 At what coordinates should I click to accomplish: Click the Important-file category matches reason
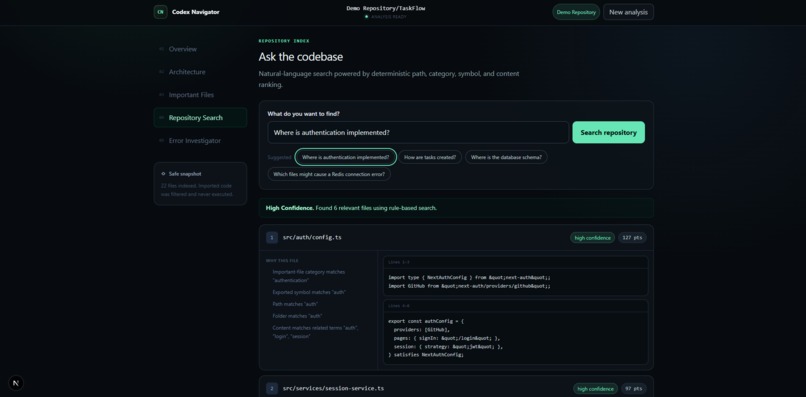pyautogui.click(x=308, y=276)
